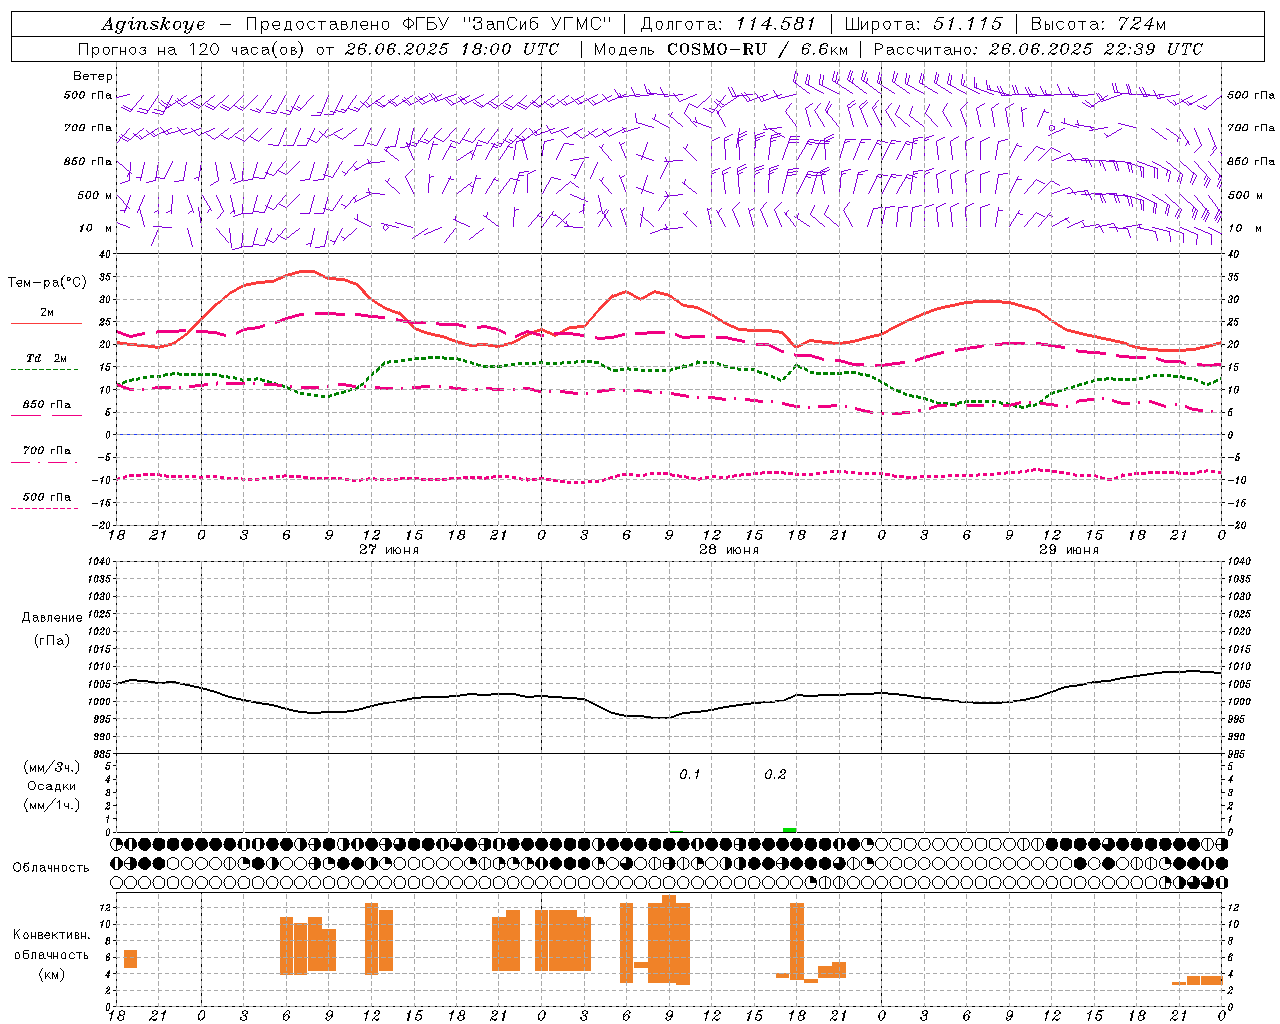Click the "Давление" pressure panel label
This screenshot has width=1280, height=1024.
52,618
